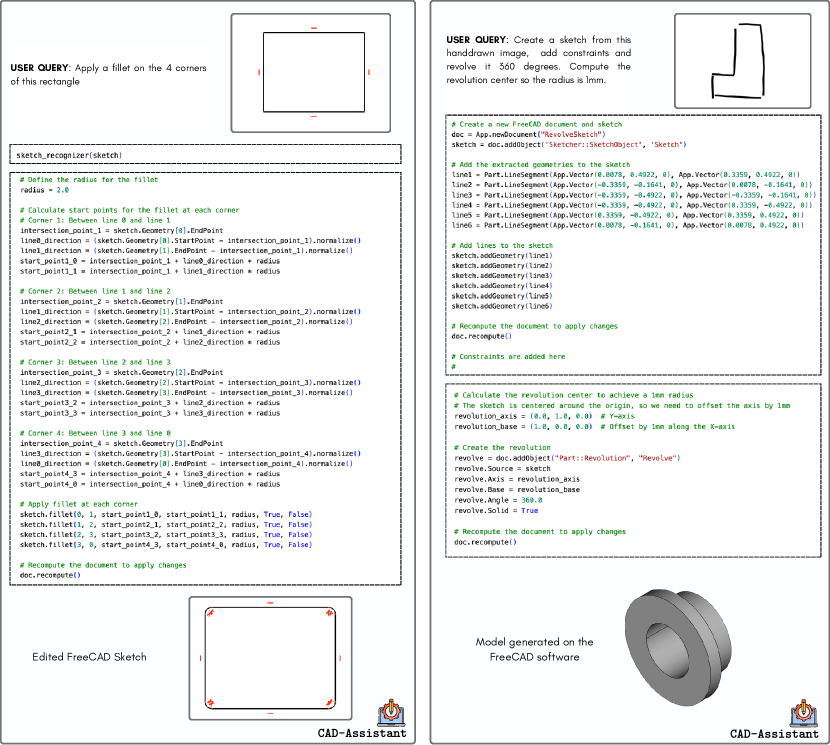Click comment '# Corner 2: Between line 1 and line 2'

tap(95, 291)
